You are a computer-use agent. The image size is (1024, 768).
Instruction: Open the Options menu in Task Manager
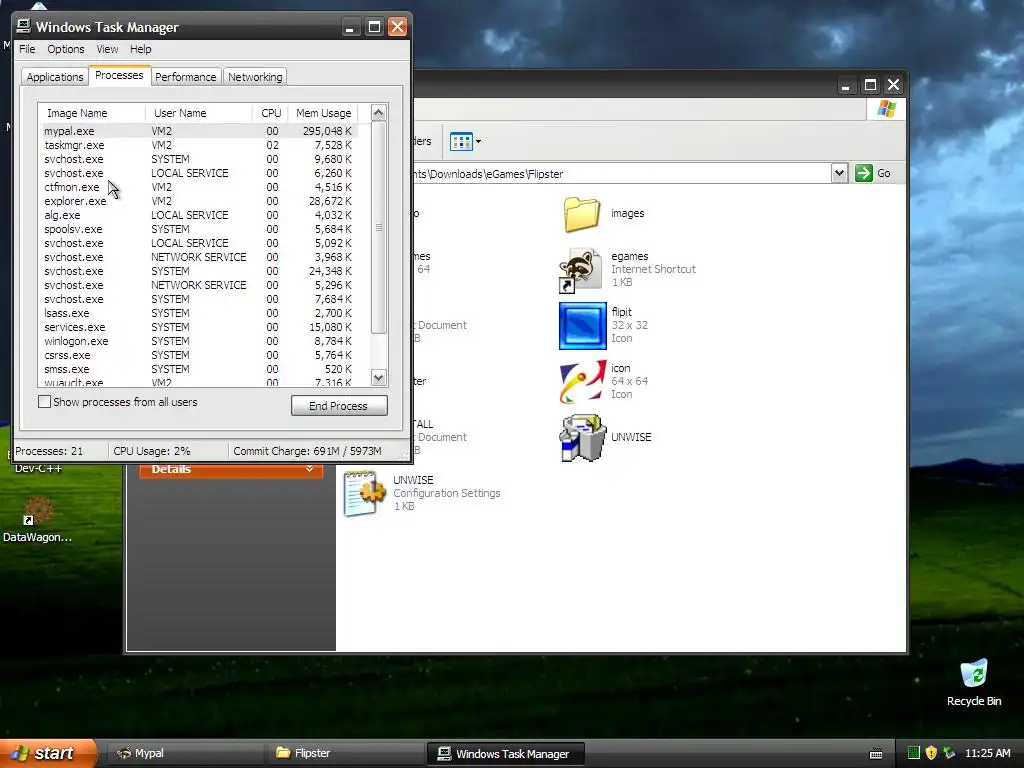click(65, 49)
